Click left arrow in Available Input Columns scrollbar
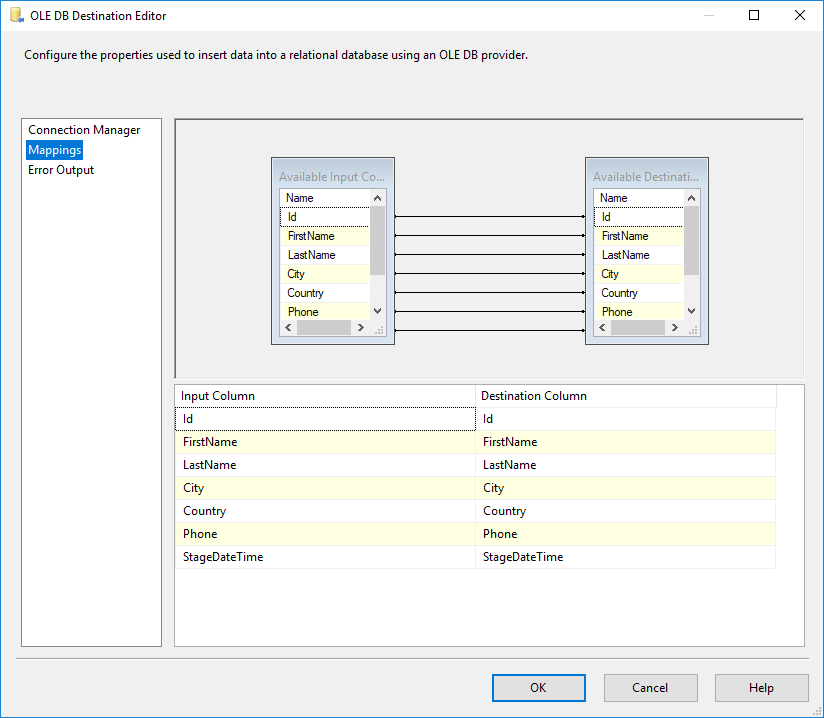 click(x=288, y=327)
